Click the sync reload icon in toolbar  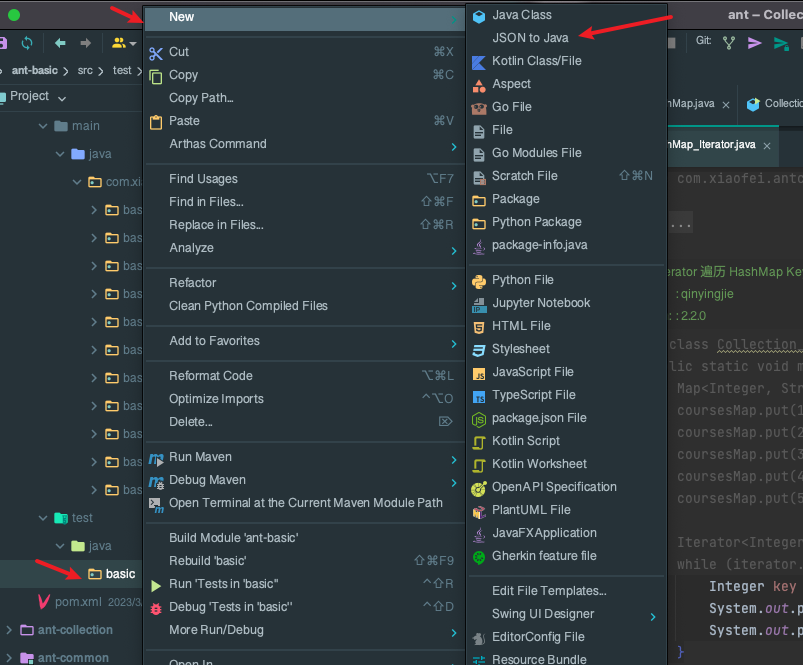point(27,43)
